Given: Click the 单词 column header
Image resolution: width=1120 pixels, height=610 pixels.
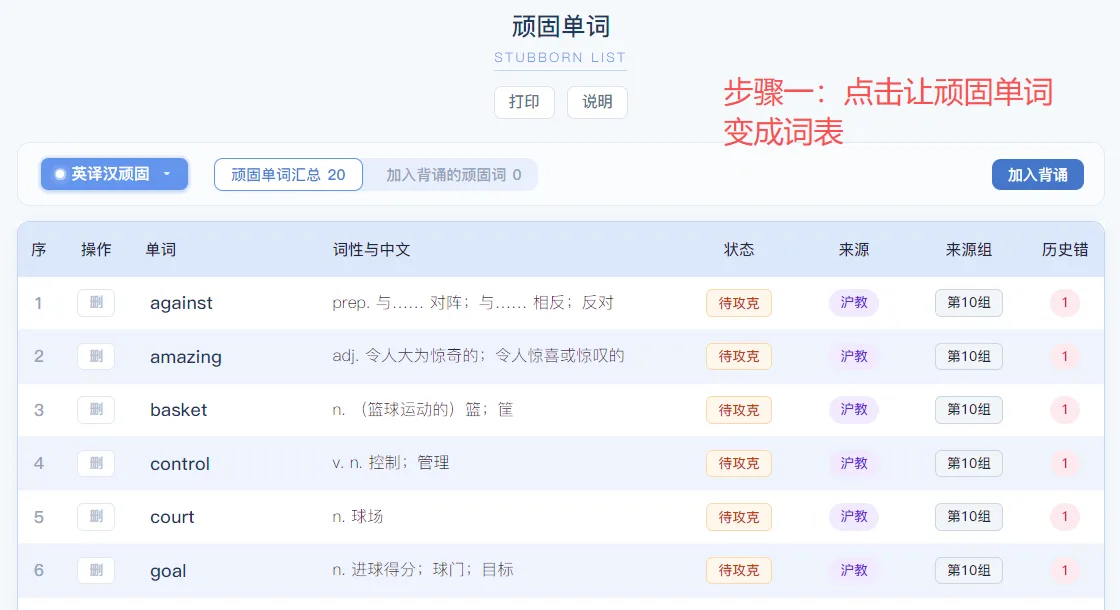Looking at the screenshot, I should 161,249.
